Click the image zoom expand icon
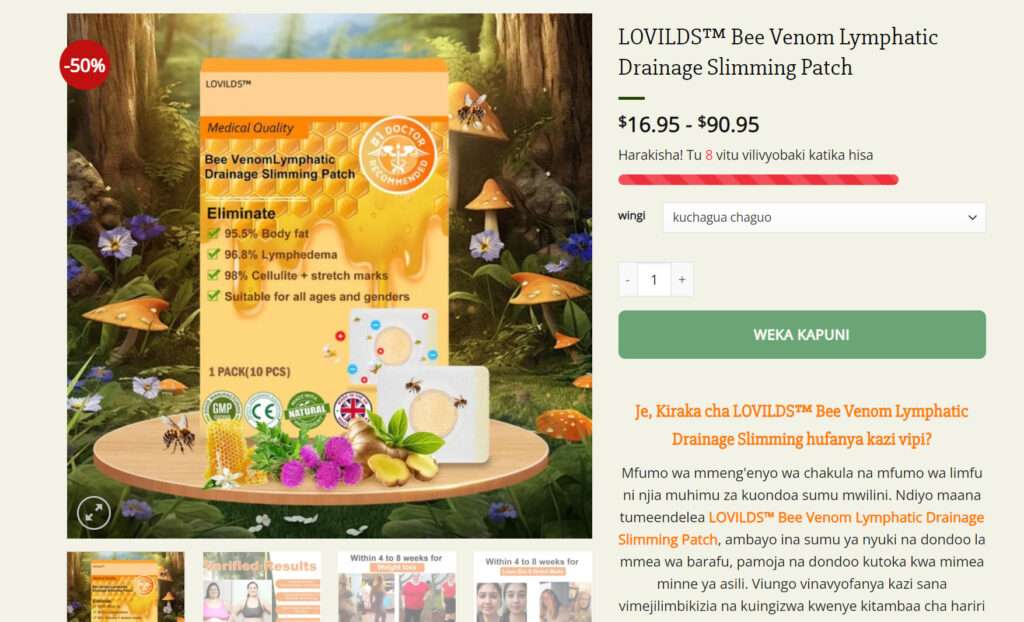This screenshot has width=1024, height=622. pyautogui.click(x=94, y=513)
